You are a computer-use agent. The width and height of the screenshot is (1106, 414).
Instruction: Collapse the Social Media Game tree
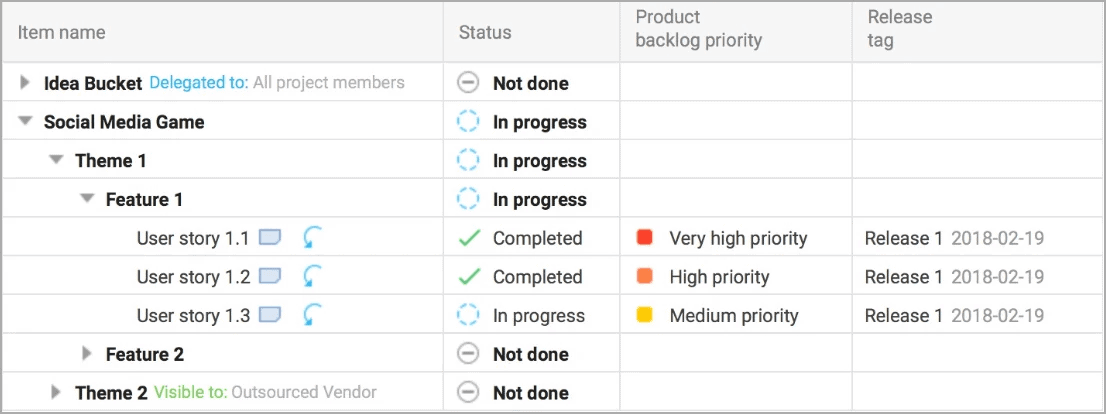coord(25,121)
